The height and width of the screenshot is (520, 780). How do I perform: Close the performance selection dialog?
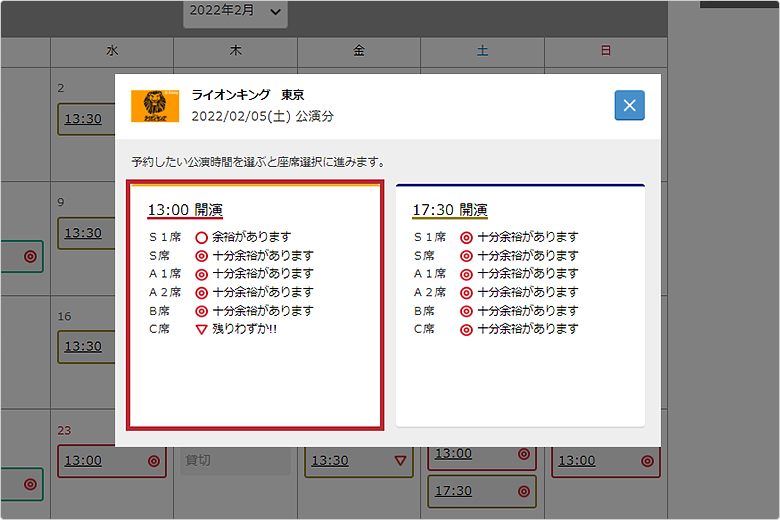point(629,105)
